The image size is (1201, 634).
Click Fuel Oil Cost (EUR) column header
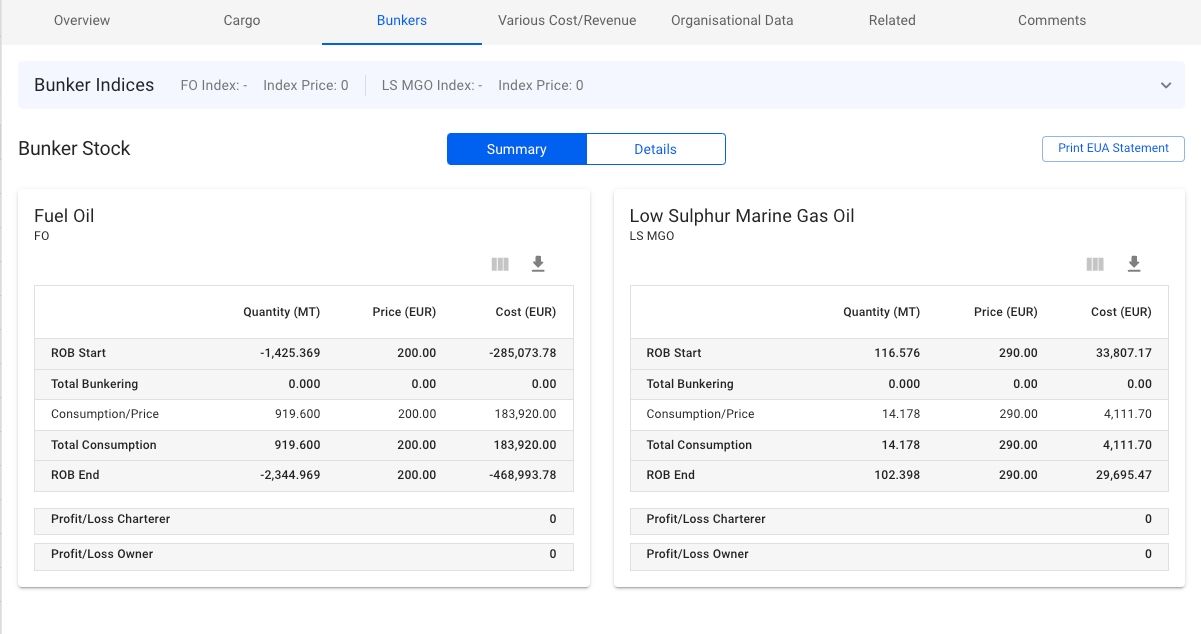point(525,312)
